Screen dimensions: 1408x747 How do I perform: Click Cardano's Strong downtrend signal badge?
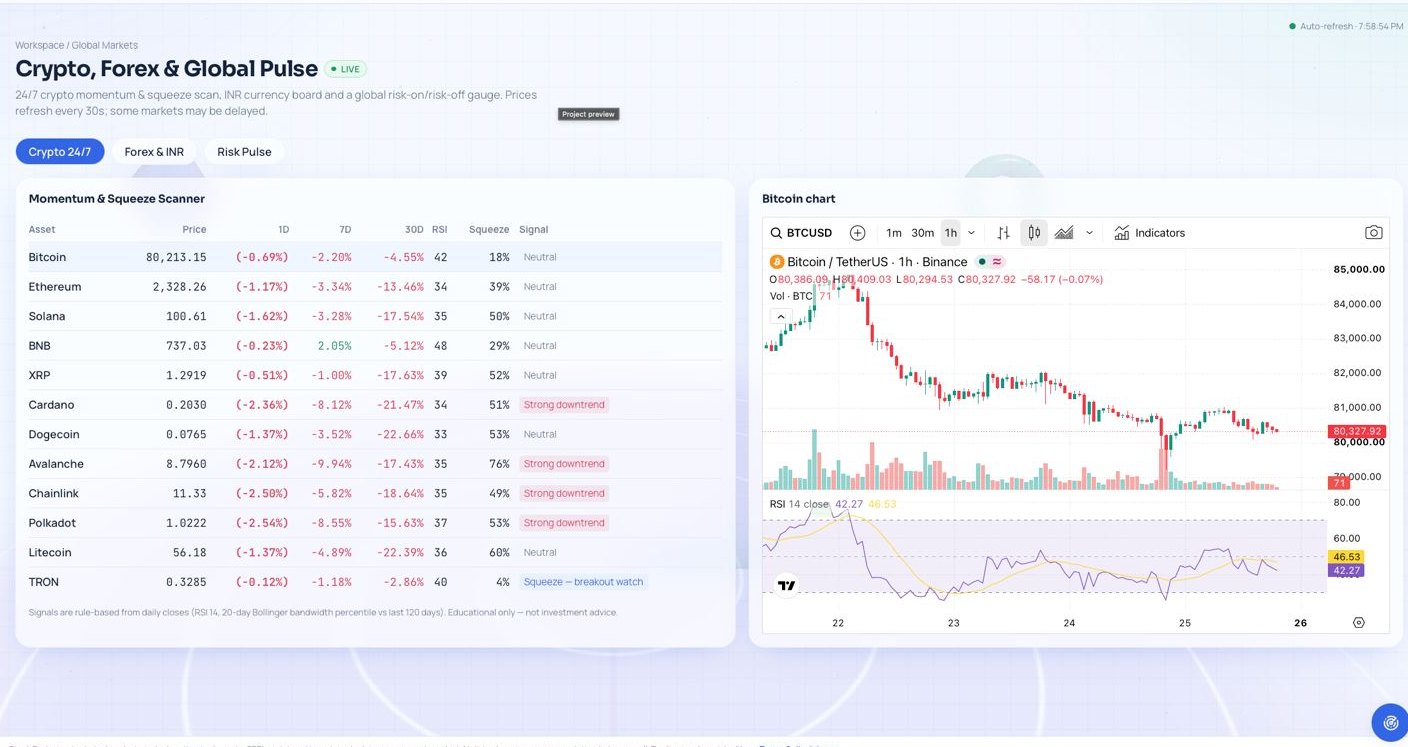[565, 405]
